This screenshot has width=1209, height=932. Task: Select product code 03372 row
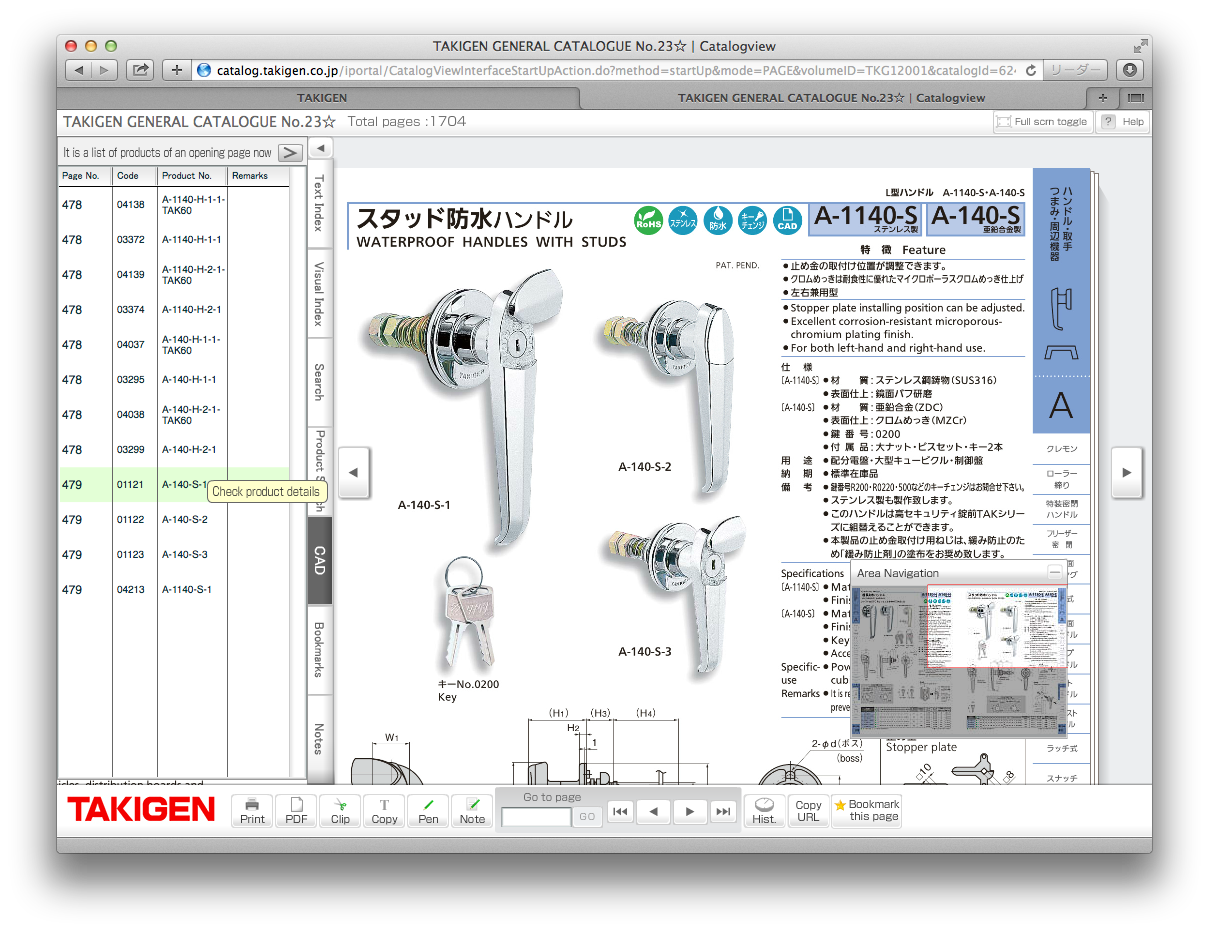174,240
